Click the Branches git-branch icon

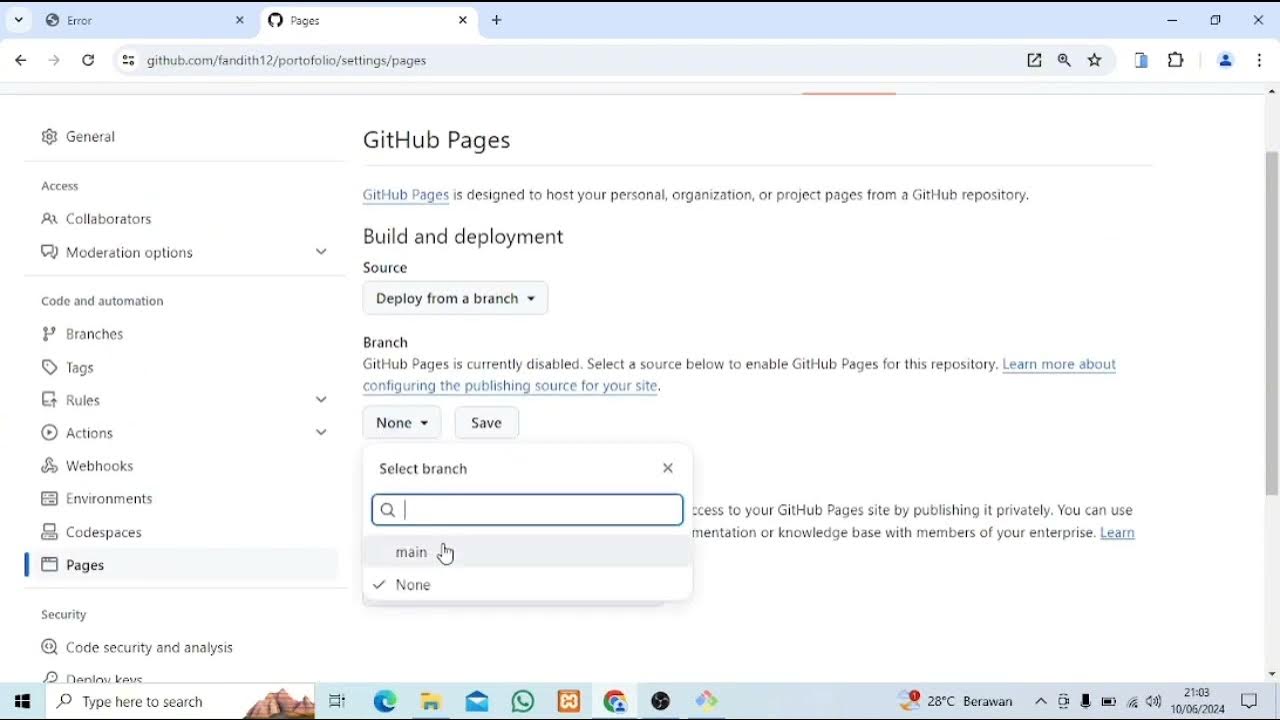[49, 334]
